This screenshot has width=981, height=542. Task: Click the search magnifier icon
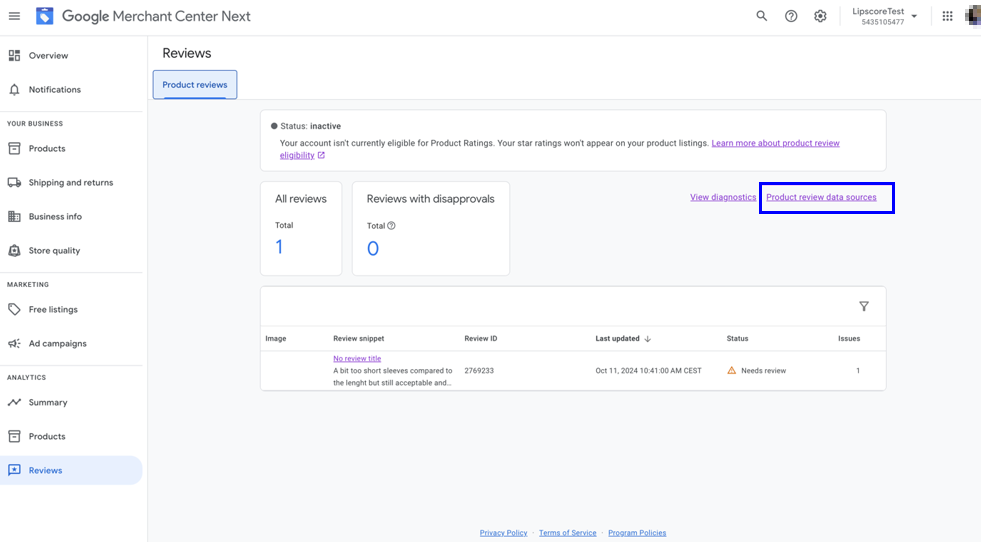(762, 16)
